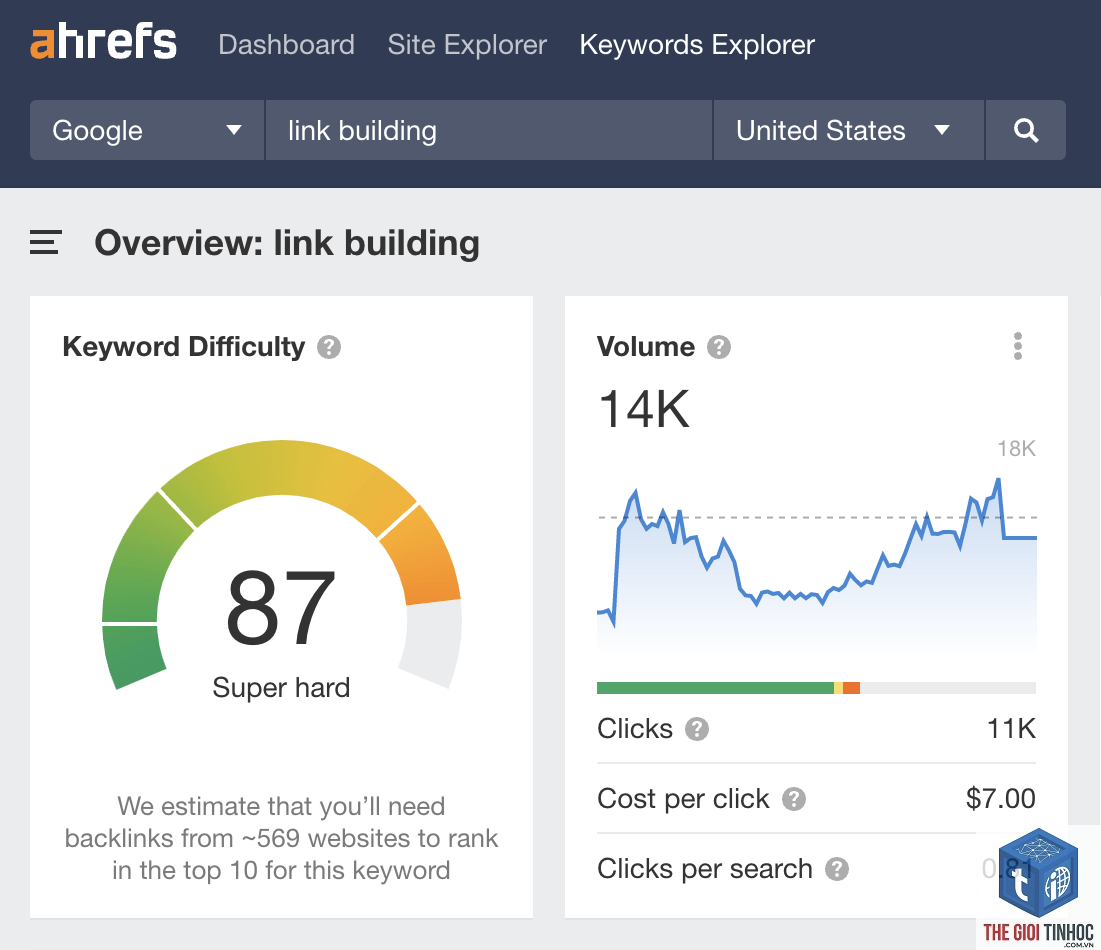Click the 'link building' keyword input field

pyautogui.click(x=489, y=130)
